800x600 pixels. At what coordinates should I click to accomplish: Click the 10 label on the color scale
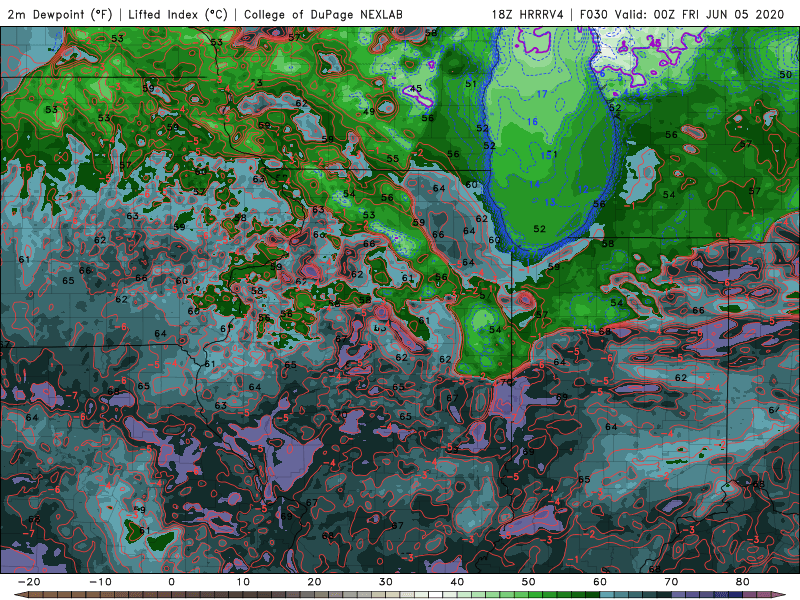coord(243,582)
